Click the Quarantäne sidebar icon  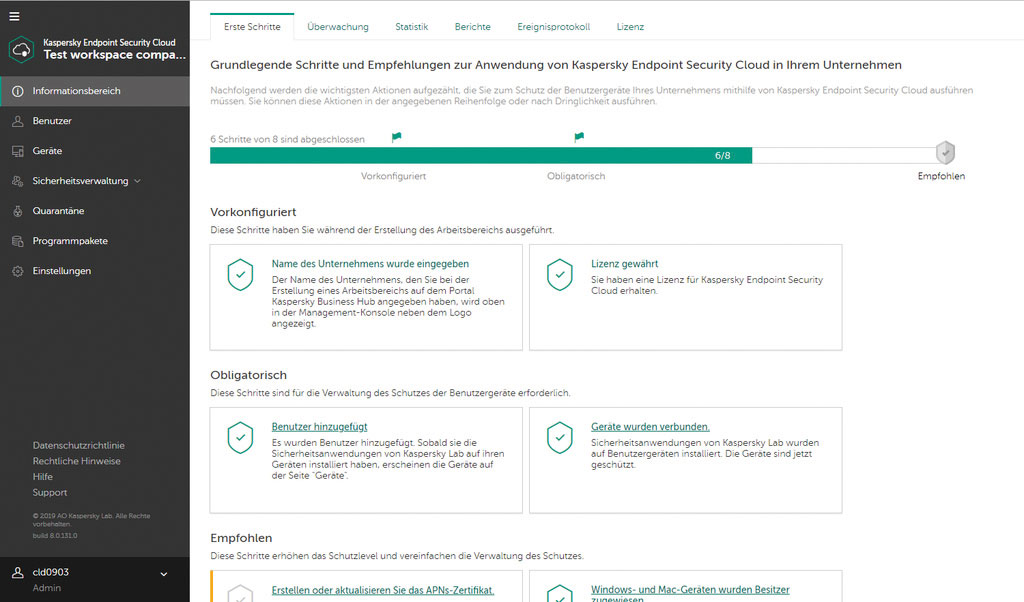point(18,212)
